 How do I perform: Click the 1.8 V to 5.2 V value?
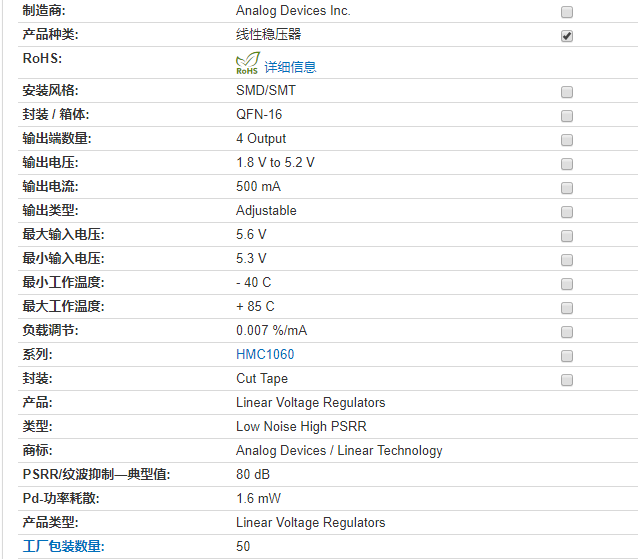(x=275, y=163)
